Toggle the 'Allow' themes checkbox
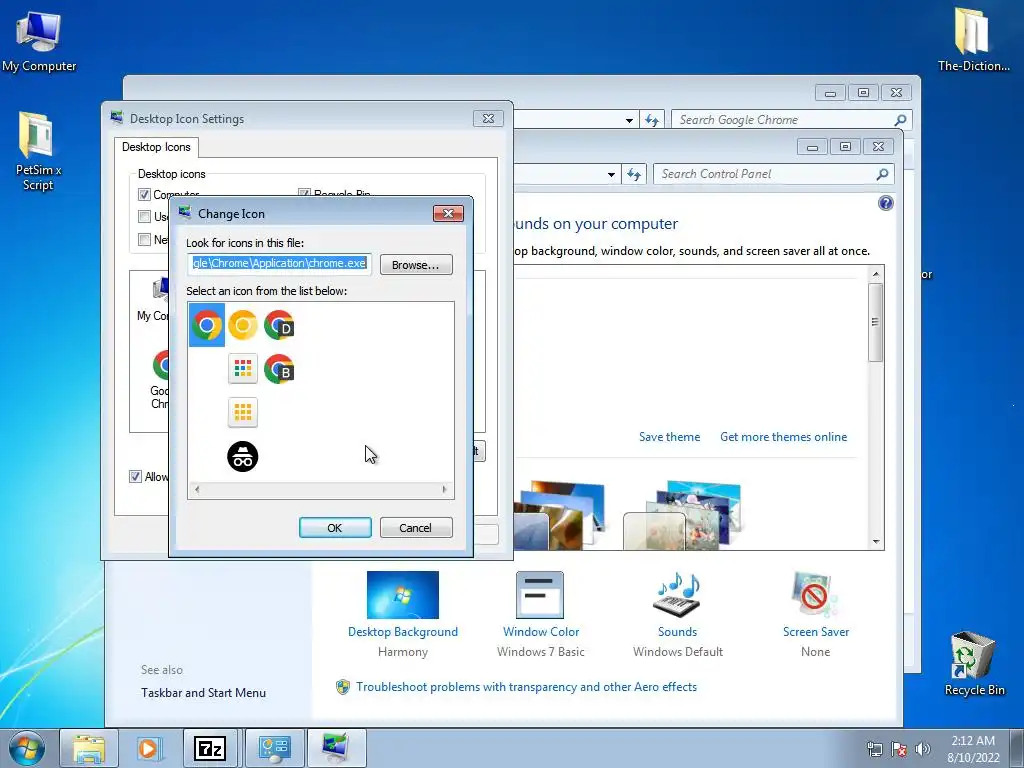 point(135,477)
